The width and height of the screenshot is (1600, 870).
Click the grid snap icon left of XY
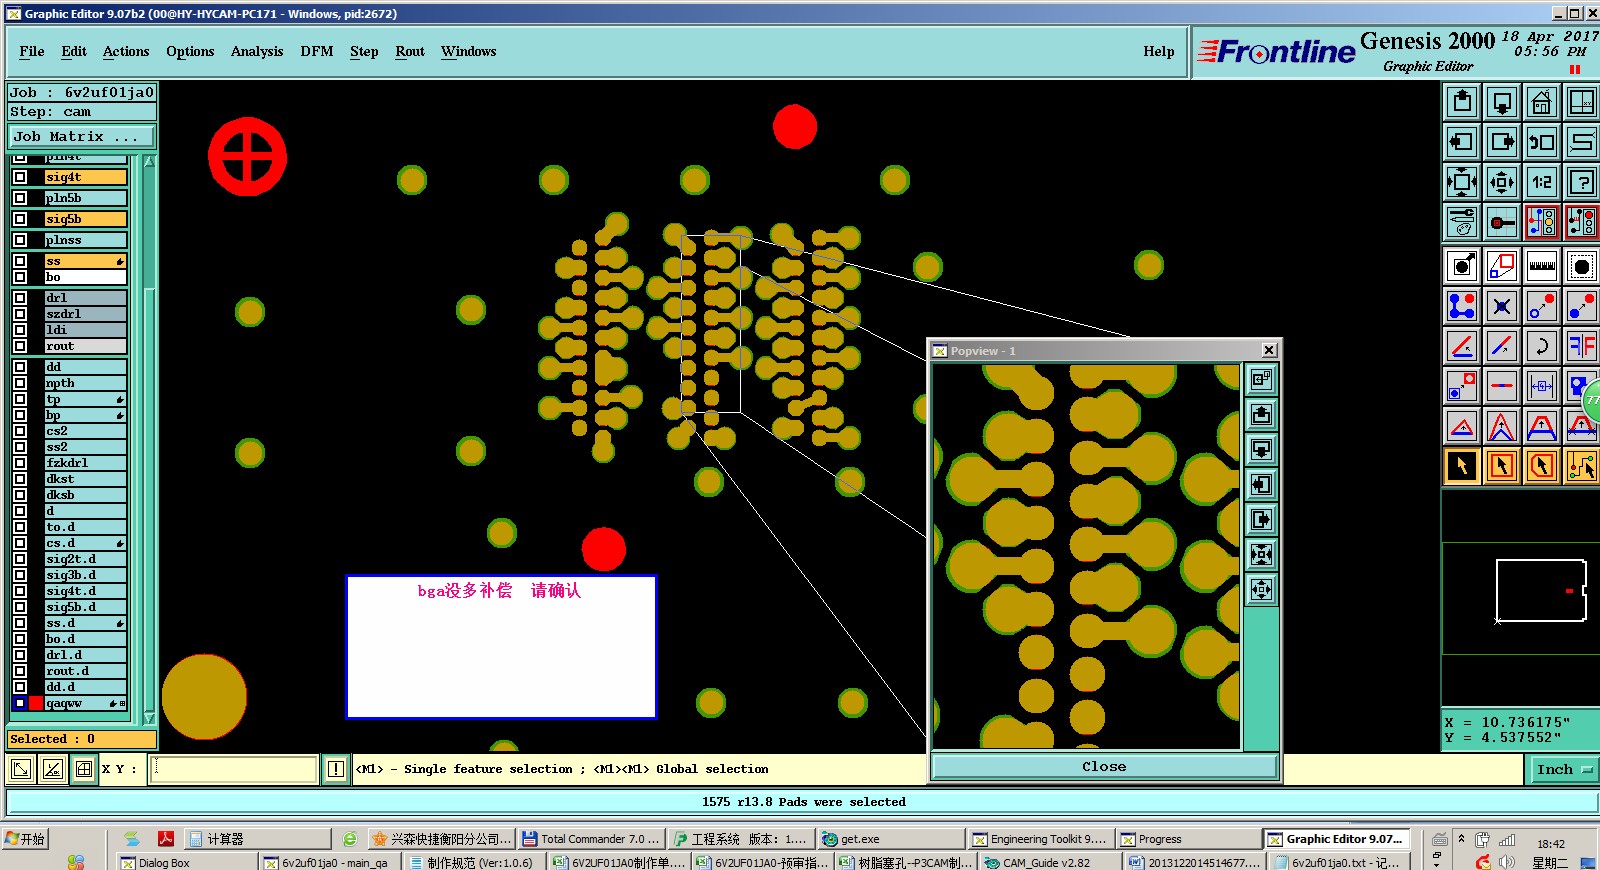[84, 769]
